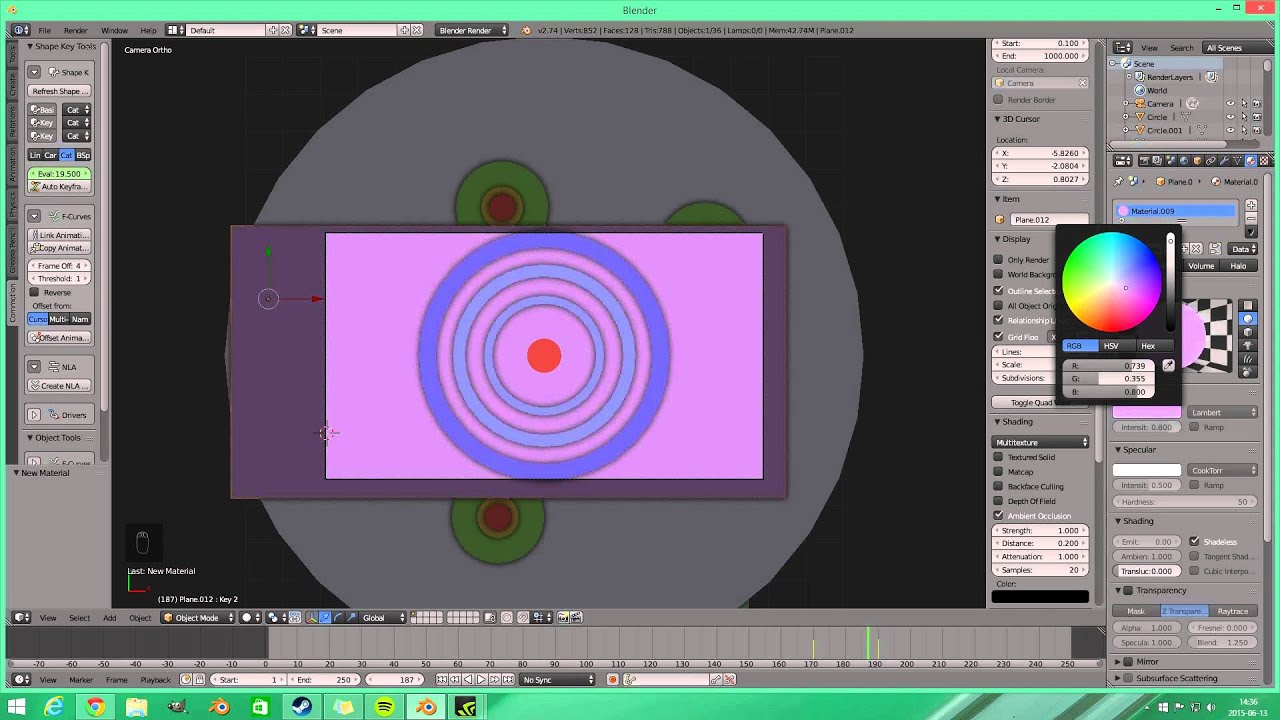
Task: Open the Windows Start button
Action: coord(15,707)
